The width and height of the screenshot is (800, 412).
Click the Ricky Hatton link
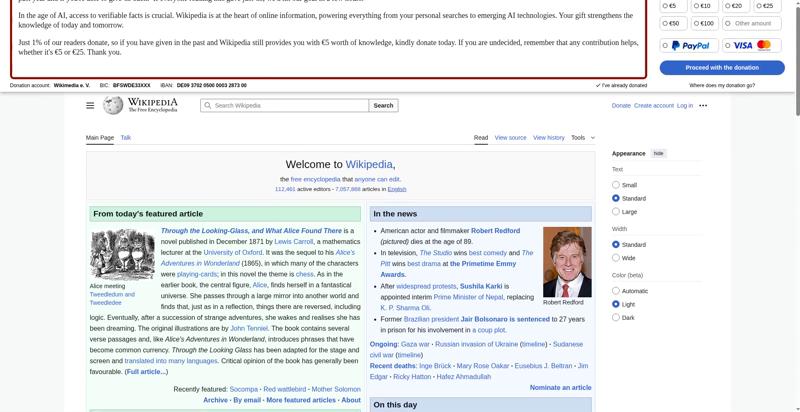pos(413,377)
